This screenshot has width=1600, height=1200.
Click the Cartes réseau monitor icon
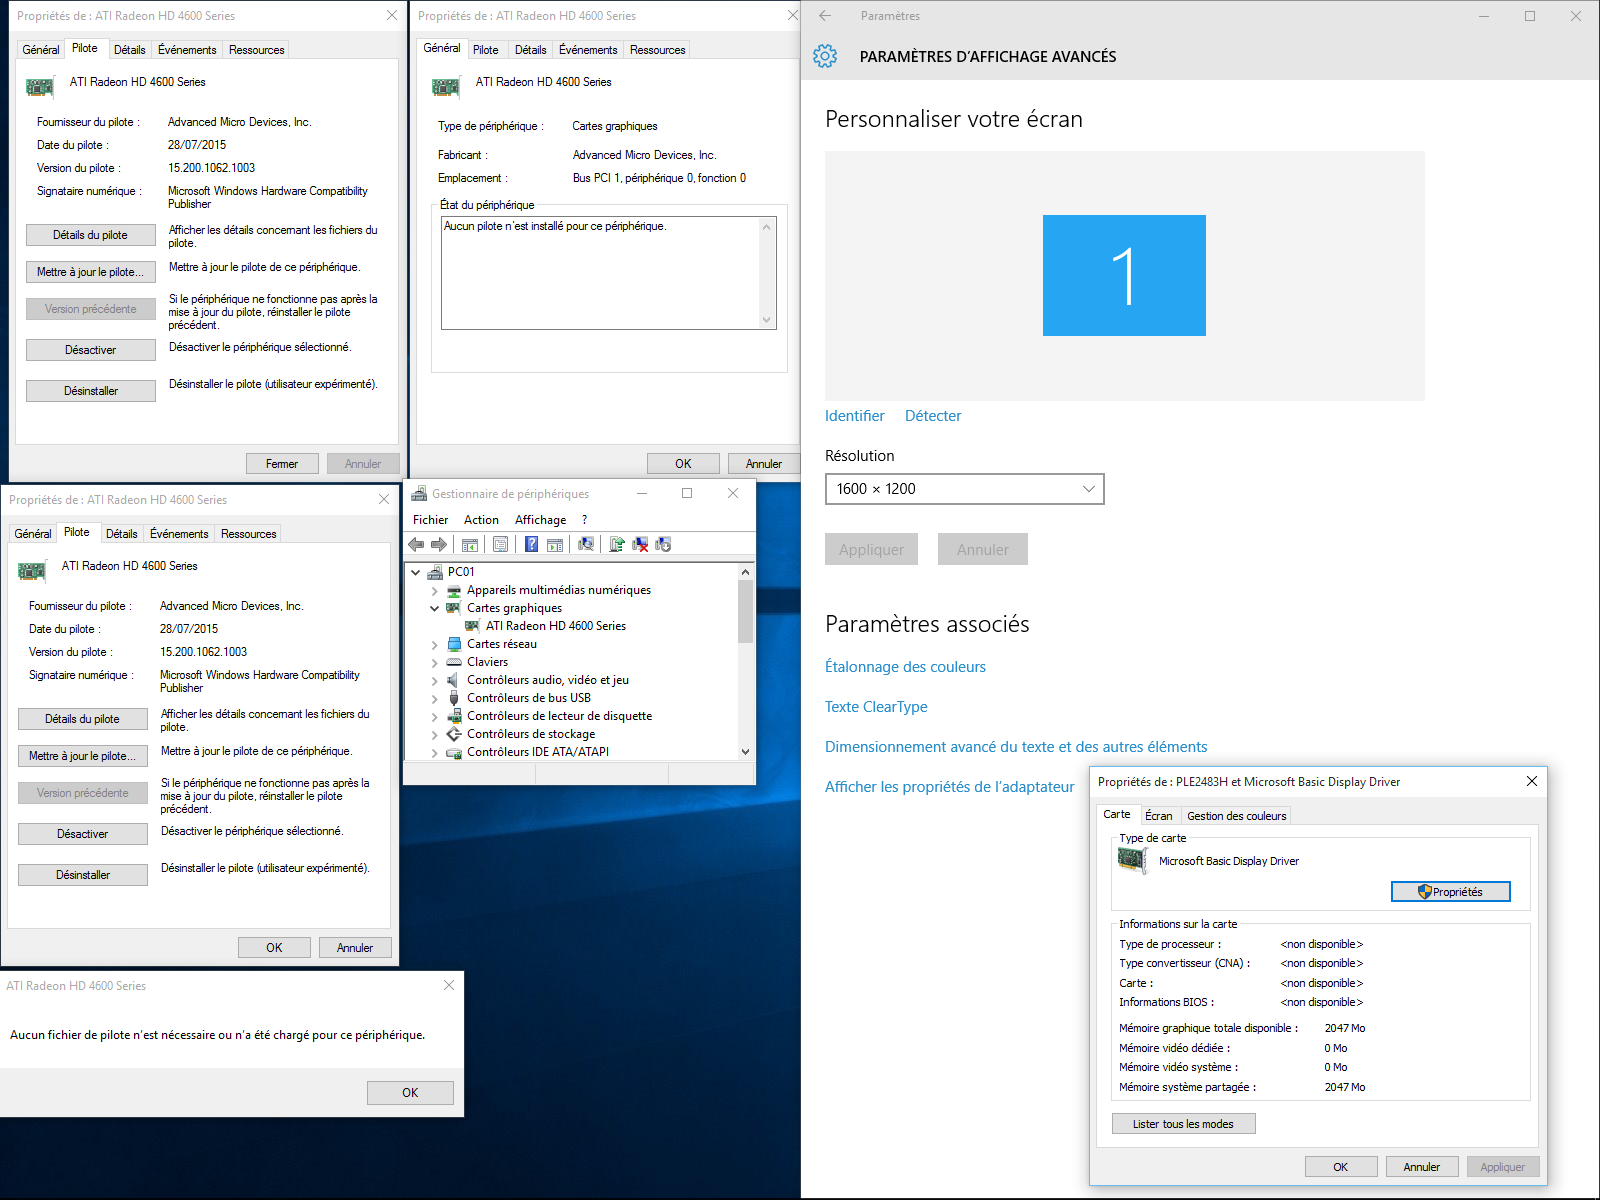coord(454,644)
